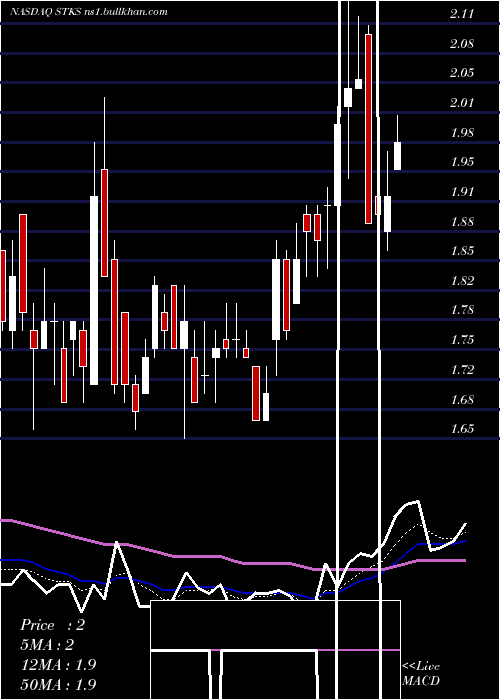Click the tallest red candlestick near 2.08

(x=368, y=129)
